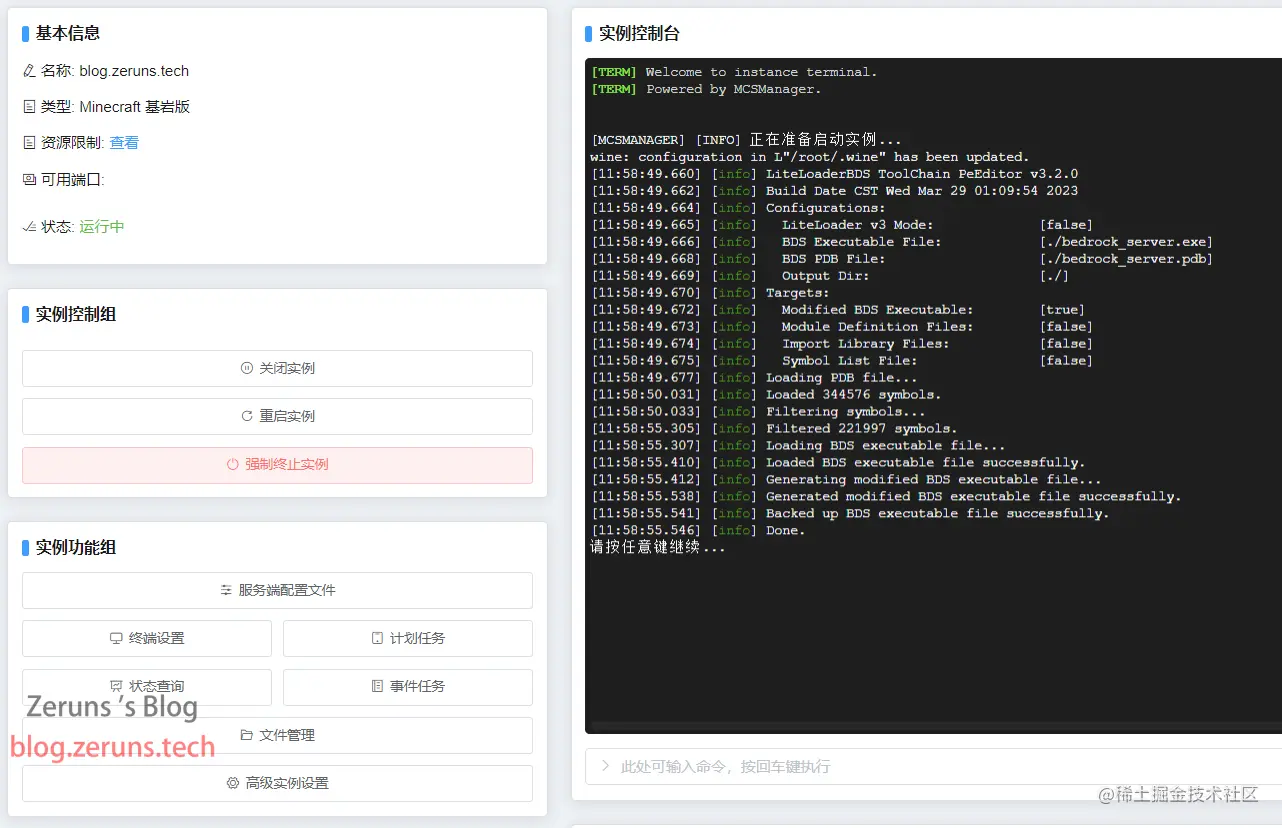
Task: Click the wine configuration updated line
Action: point(810,157)
